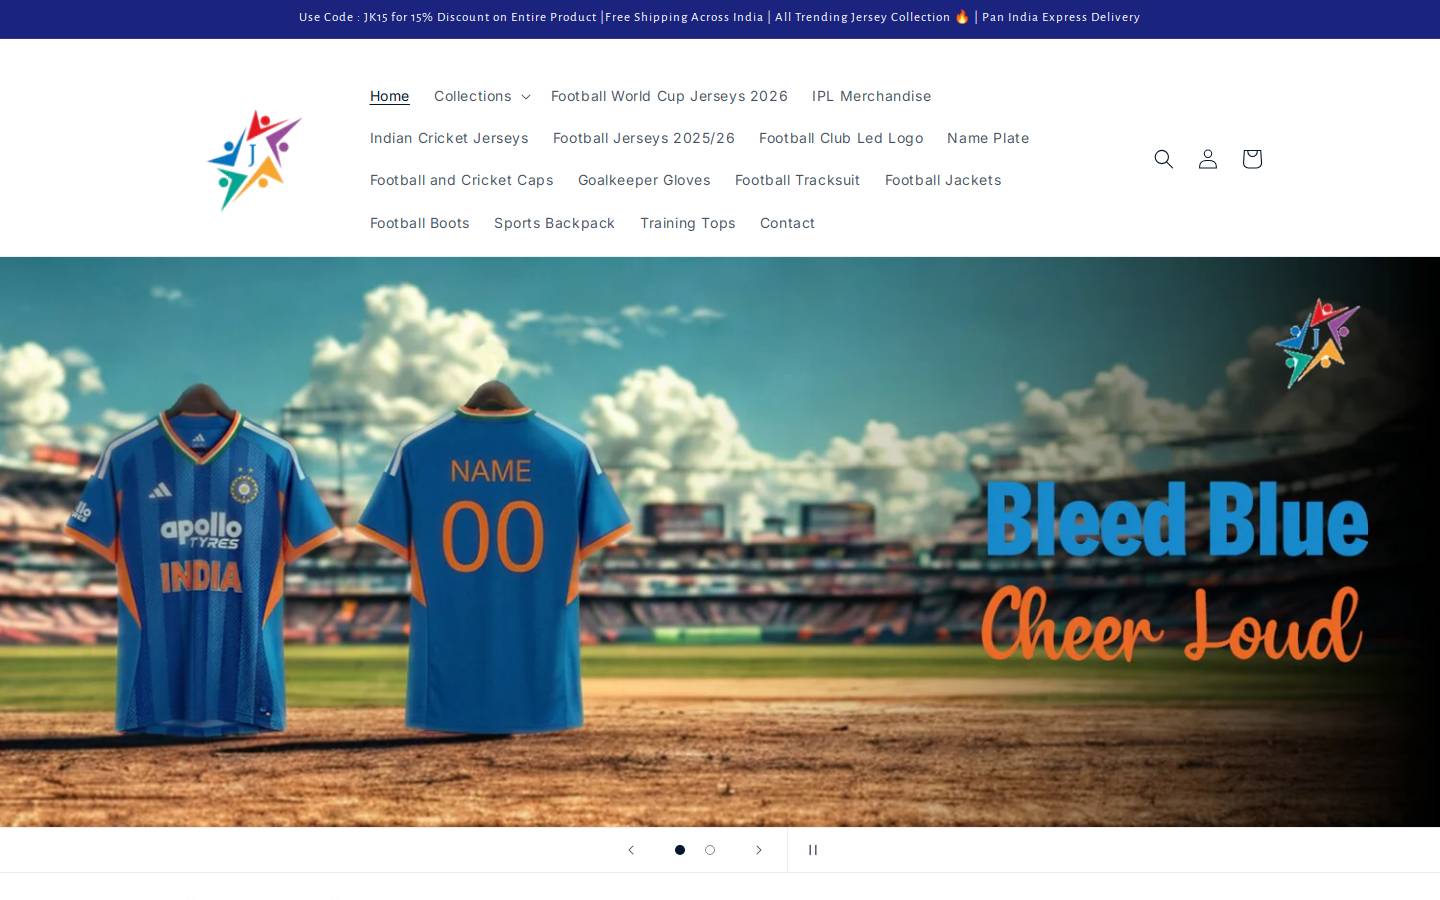Go to next slide arrow
The width and height of the screenshot is (1440, 900).
[x=758, y=850]
